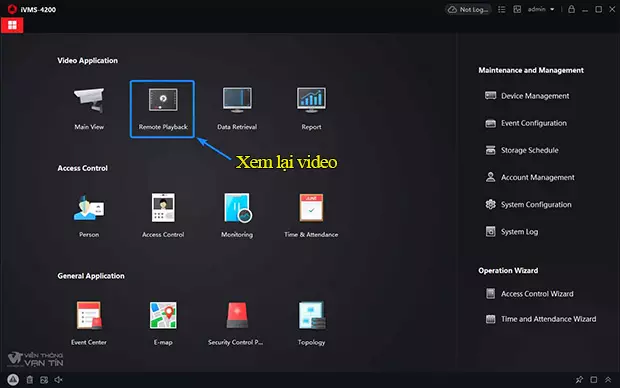
Task: Open the Data Retrieval module
Action: tap(237, 100)
